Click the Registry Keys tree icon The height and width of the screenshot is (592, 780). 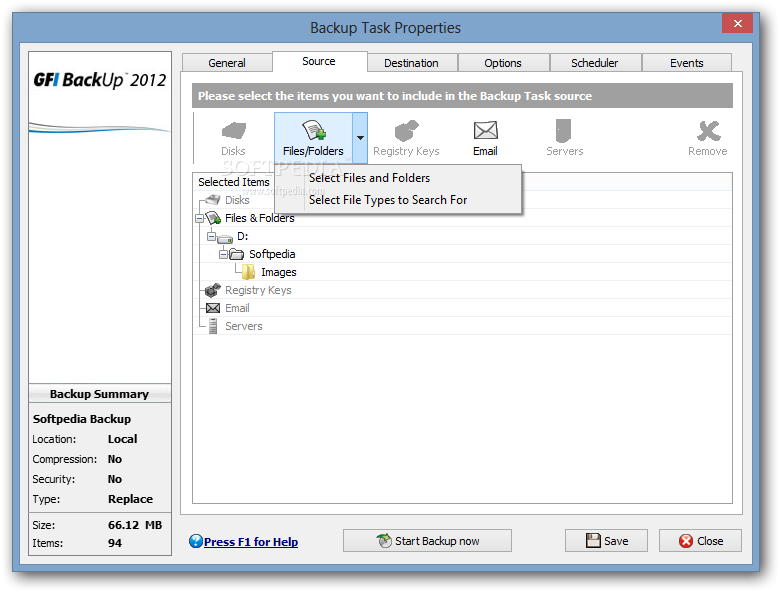click(x=213, y=290)
